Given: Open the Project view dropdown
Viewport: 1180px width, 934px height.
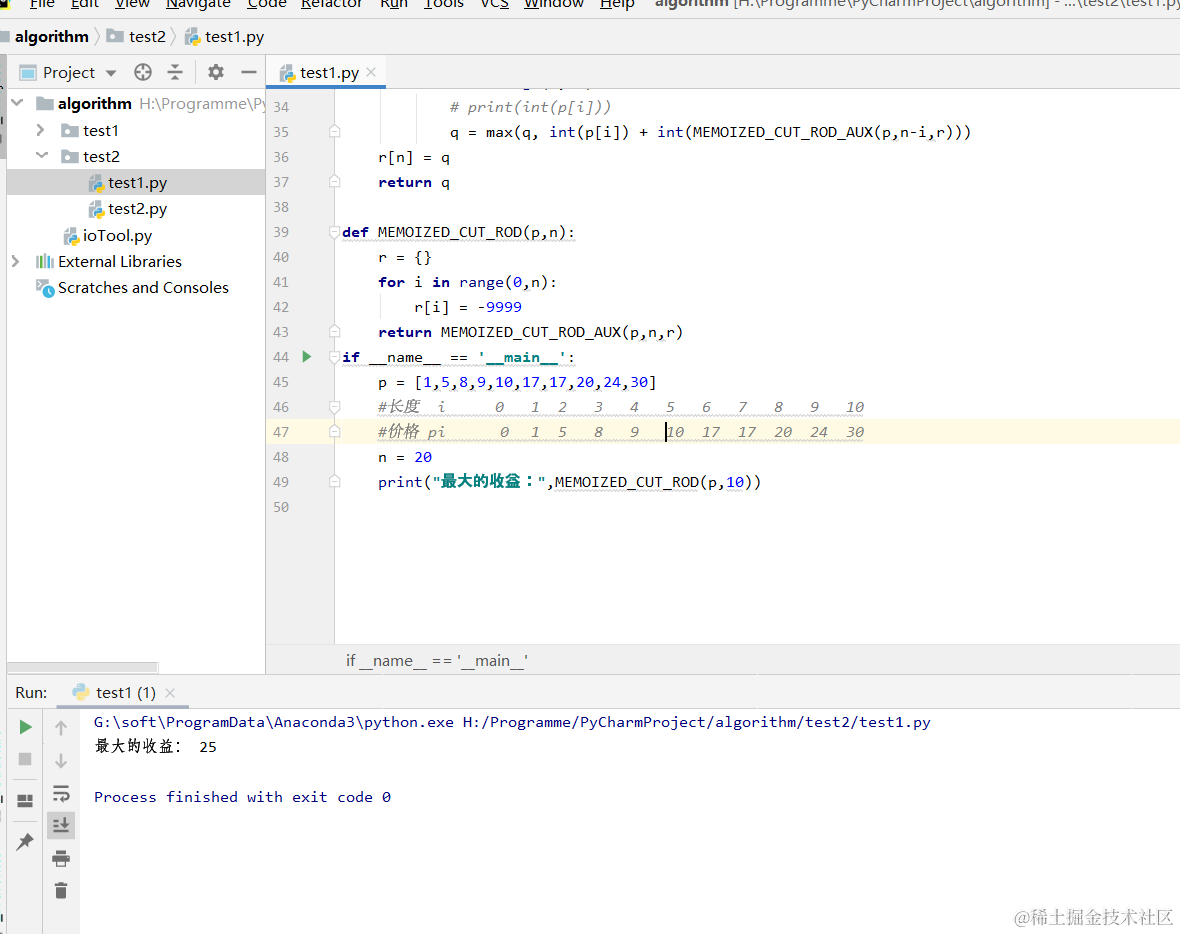Looking at the screenshot, I should coord(111,73).
